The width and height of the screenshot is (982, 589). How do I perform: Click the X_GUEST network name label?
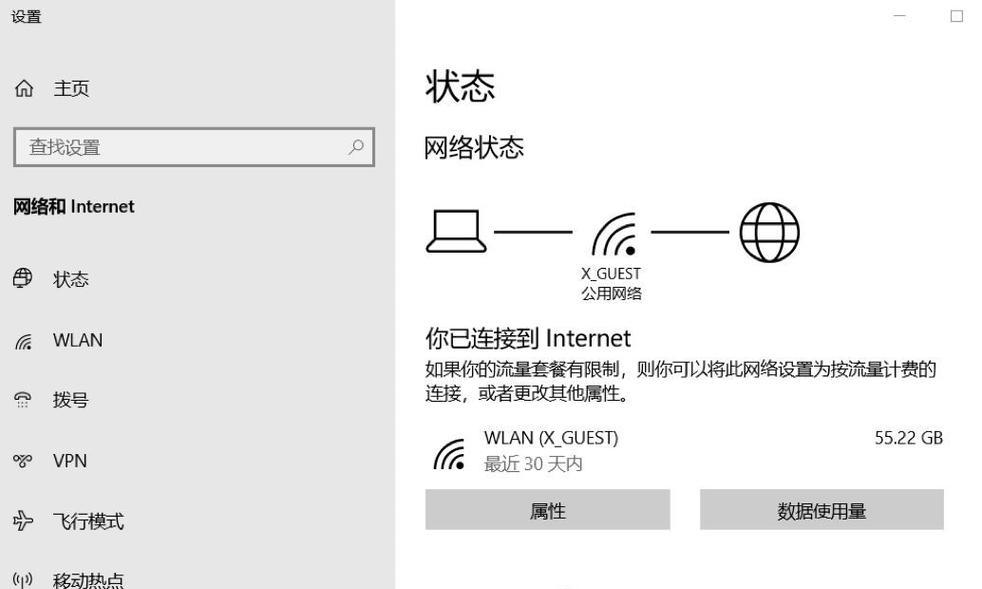pyautogui.click(x=611, y=274)
